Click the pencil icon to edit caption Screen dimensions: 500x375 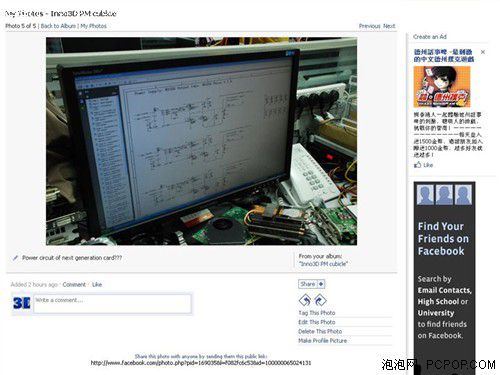[x=15, y=258]
